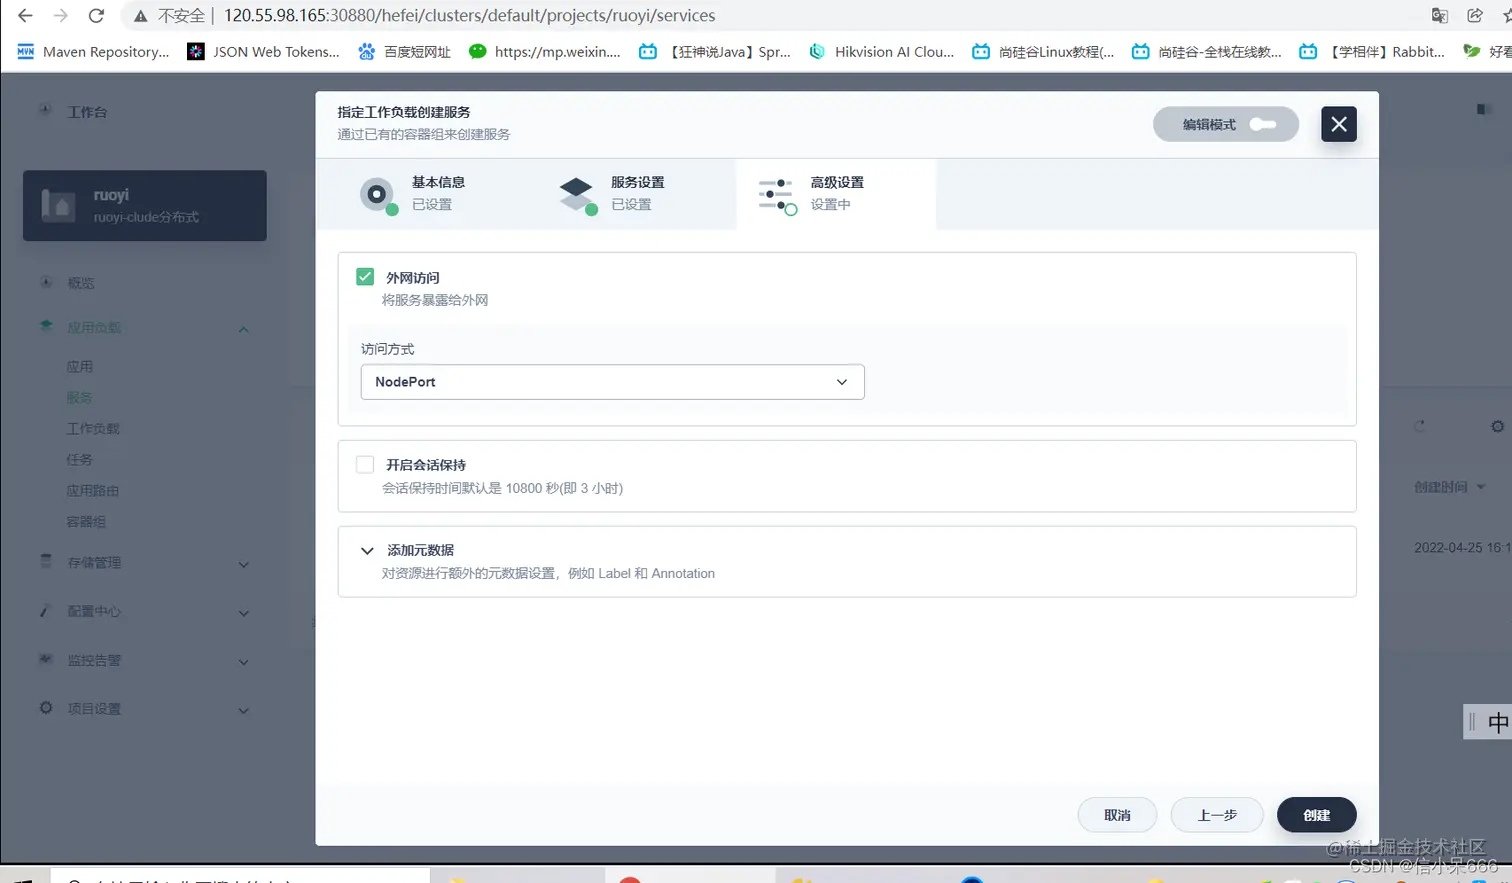Click the 存储管理 icon
Viewport: 1512px width, 883px height.
point(46,561)
